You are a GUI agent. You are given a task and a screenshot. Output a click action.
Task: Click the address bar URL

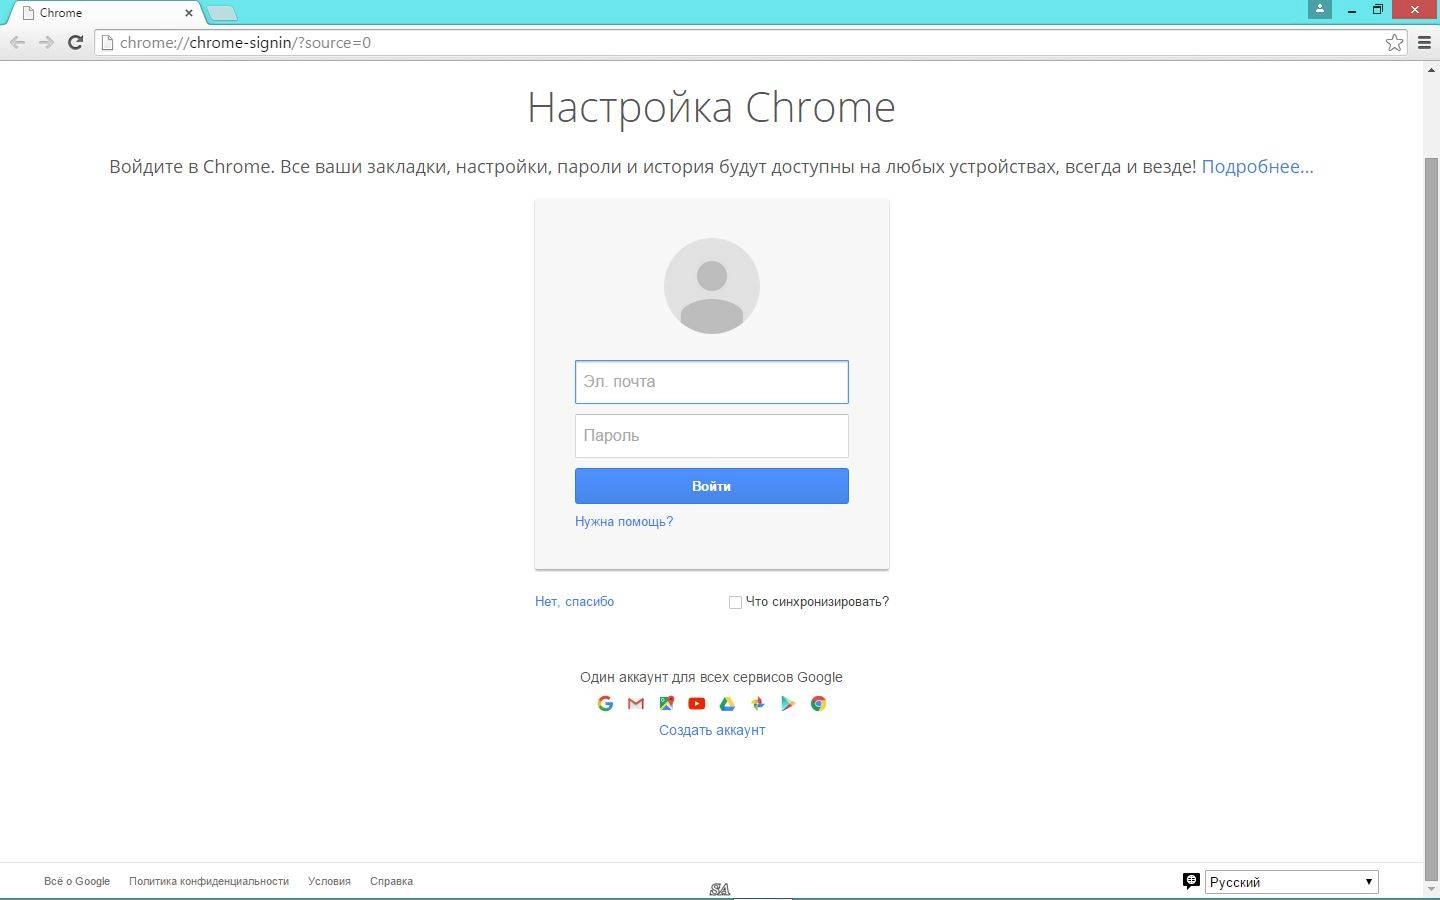pos(245,42)
